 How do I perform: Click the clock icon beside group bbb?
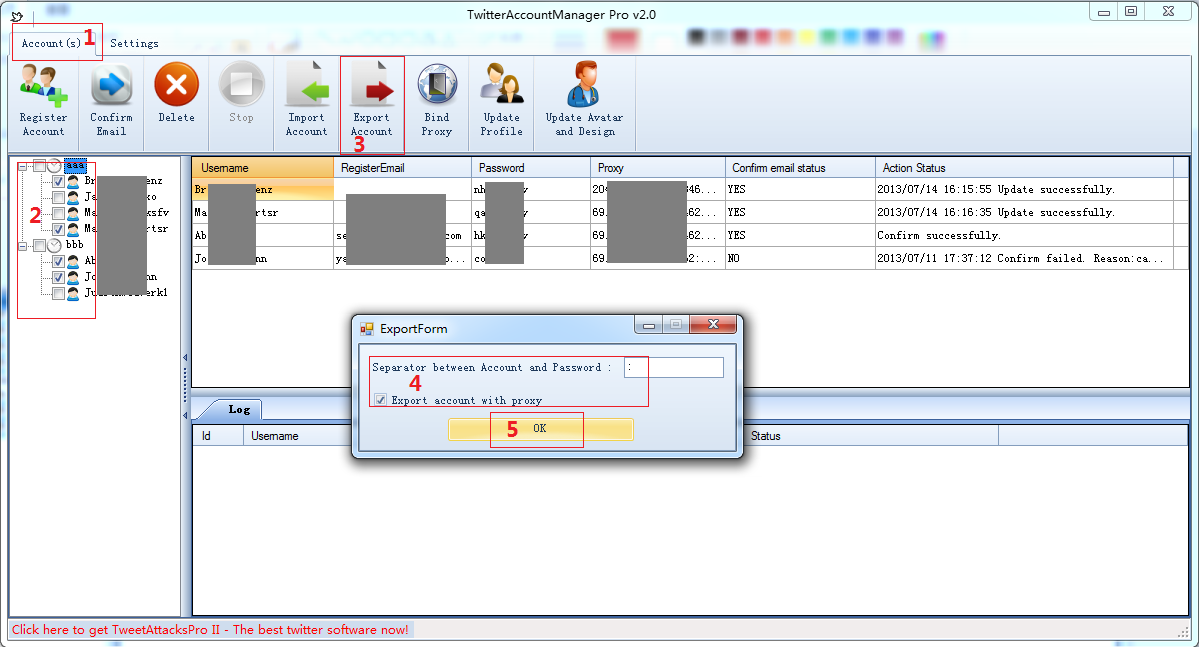tap(54, 245)
